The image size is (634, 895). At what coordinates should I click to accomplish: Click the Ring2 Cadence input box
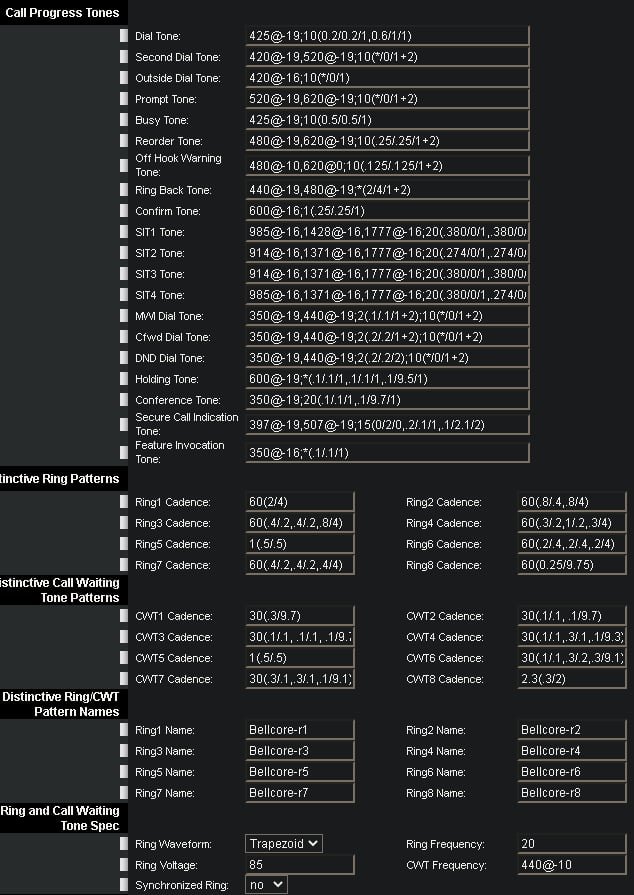[572, 502]
